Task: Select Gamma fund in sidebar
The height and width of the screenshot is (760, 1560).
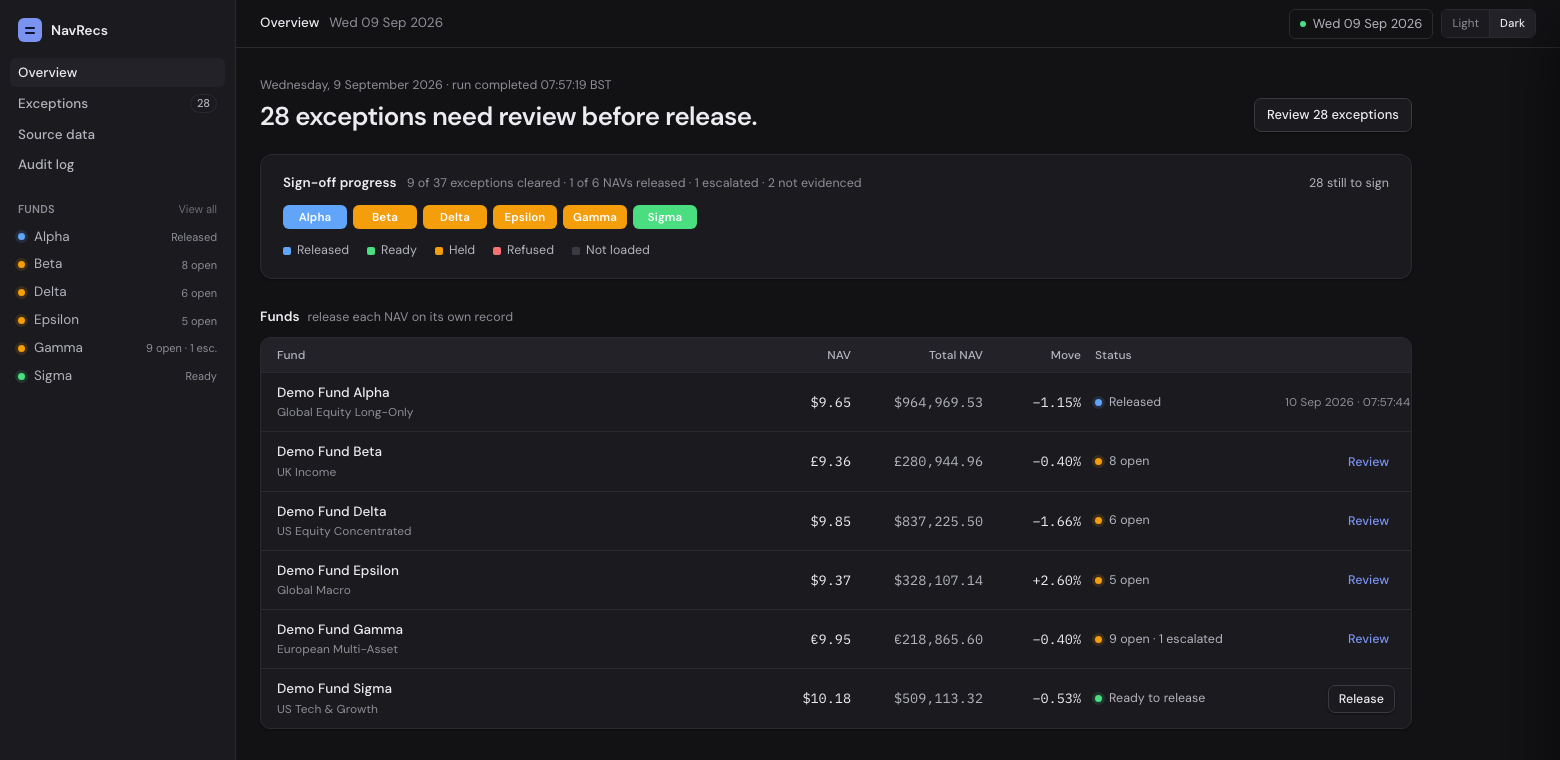Action: tap(117, 348)
